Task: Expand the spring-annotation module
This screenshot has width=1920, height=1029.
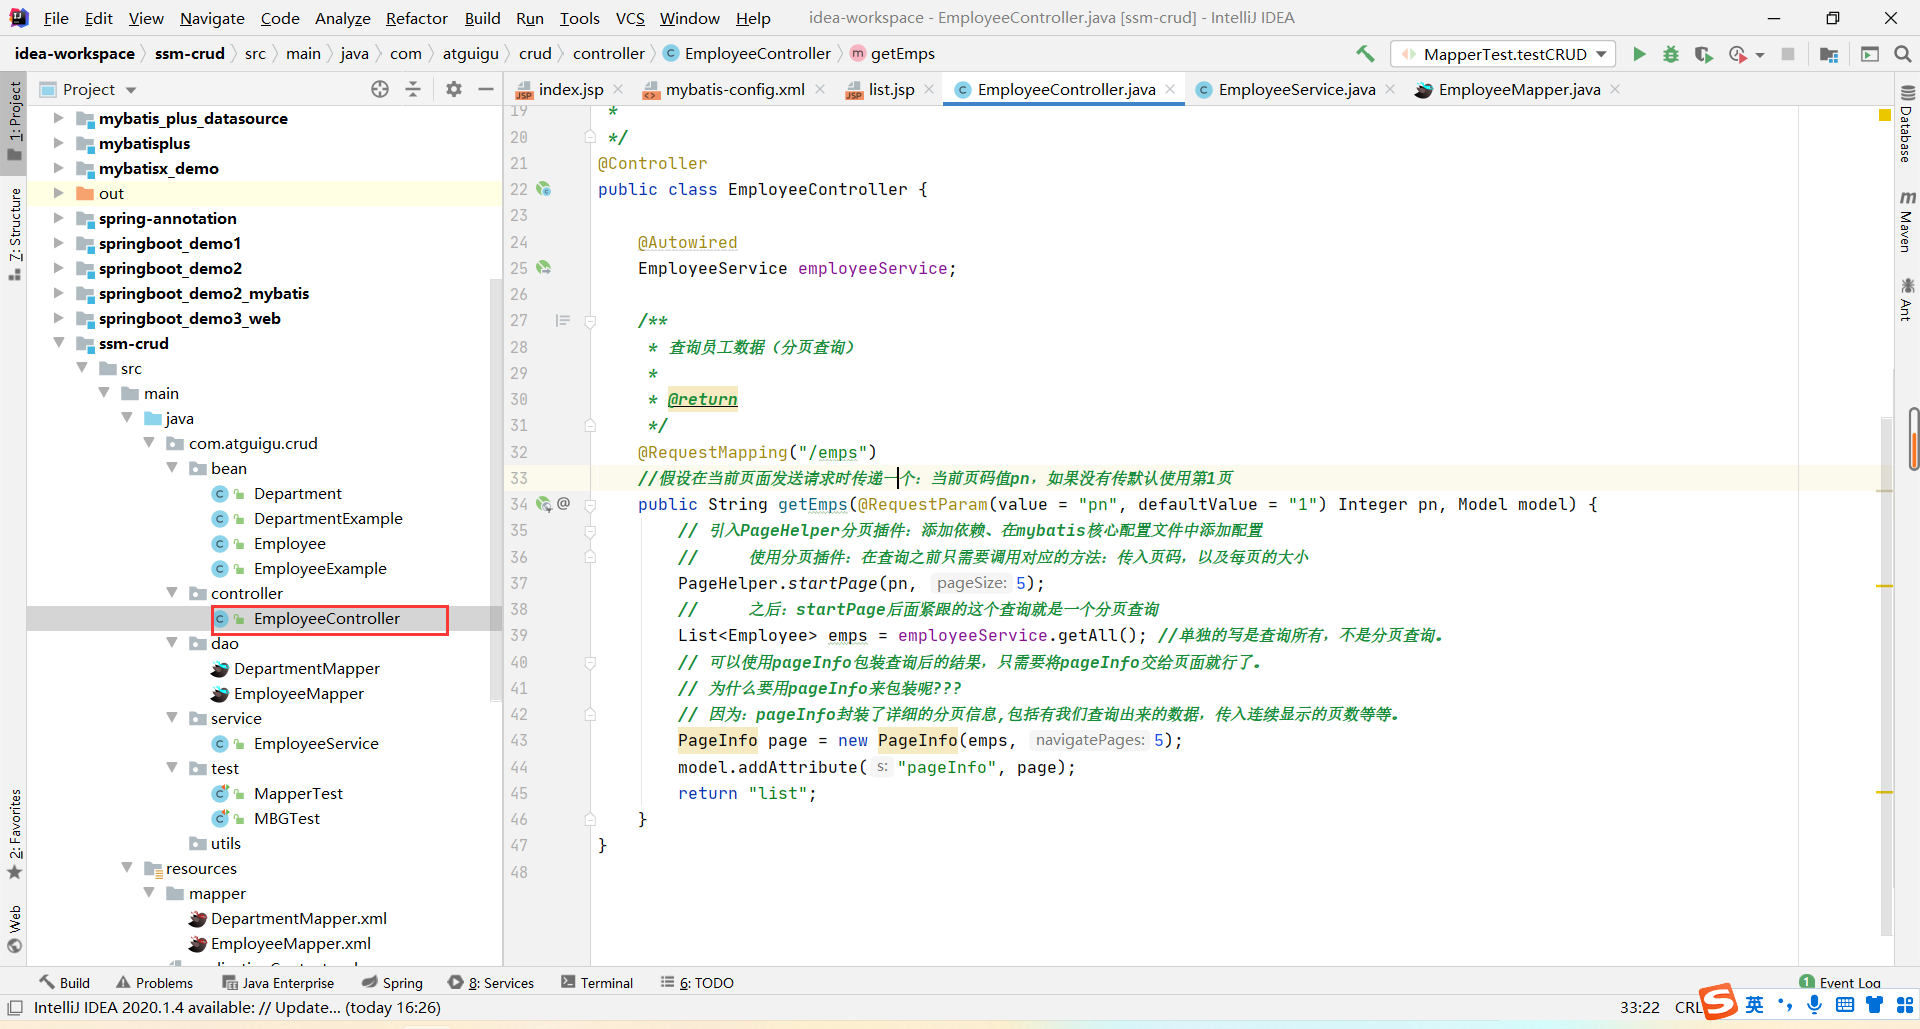Action: point(59,218)
